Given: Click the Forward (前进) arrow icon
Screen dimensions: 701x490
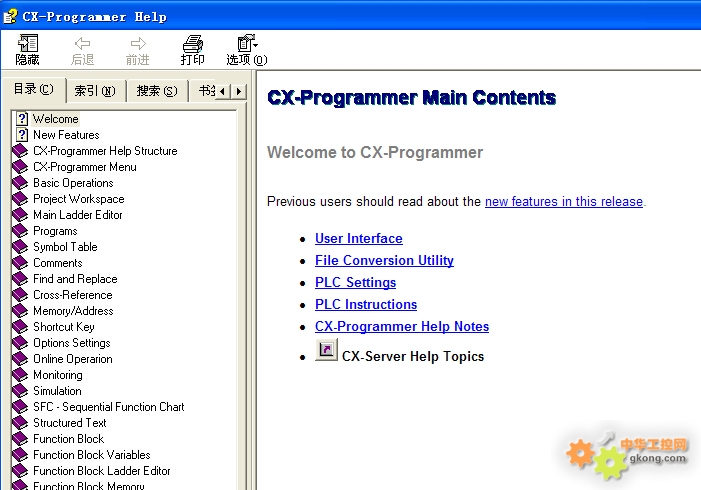Looking at the screenshot, I should 138,43.
